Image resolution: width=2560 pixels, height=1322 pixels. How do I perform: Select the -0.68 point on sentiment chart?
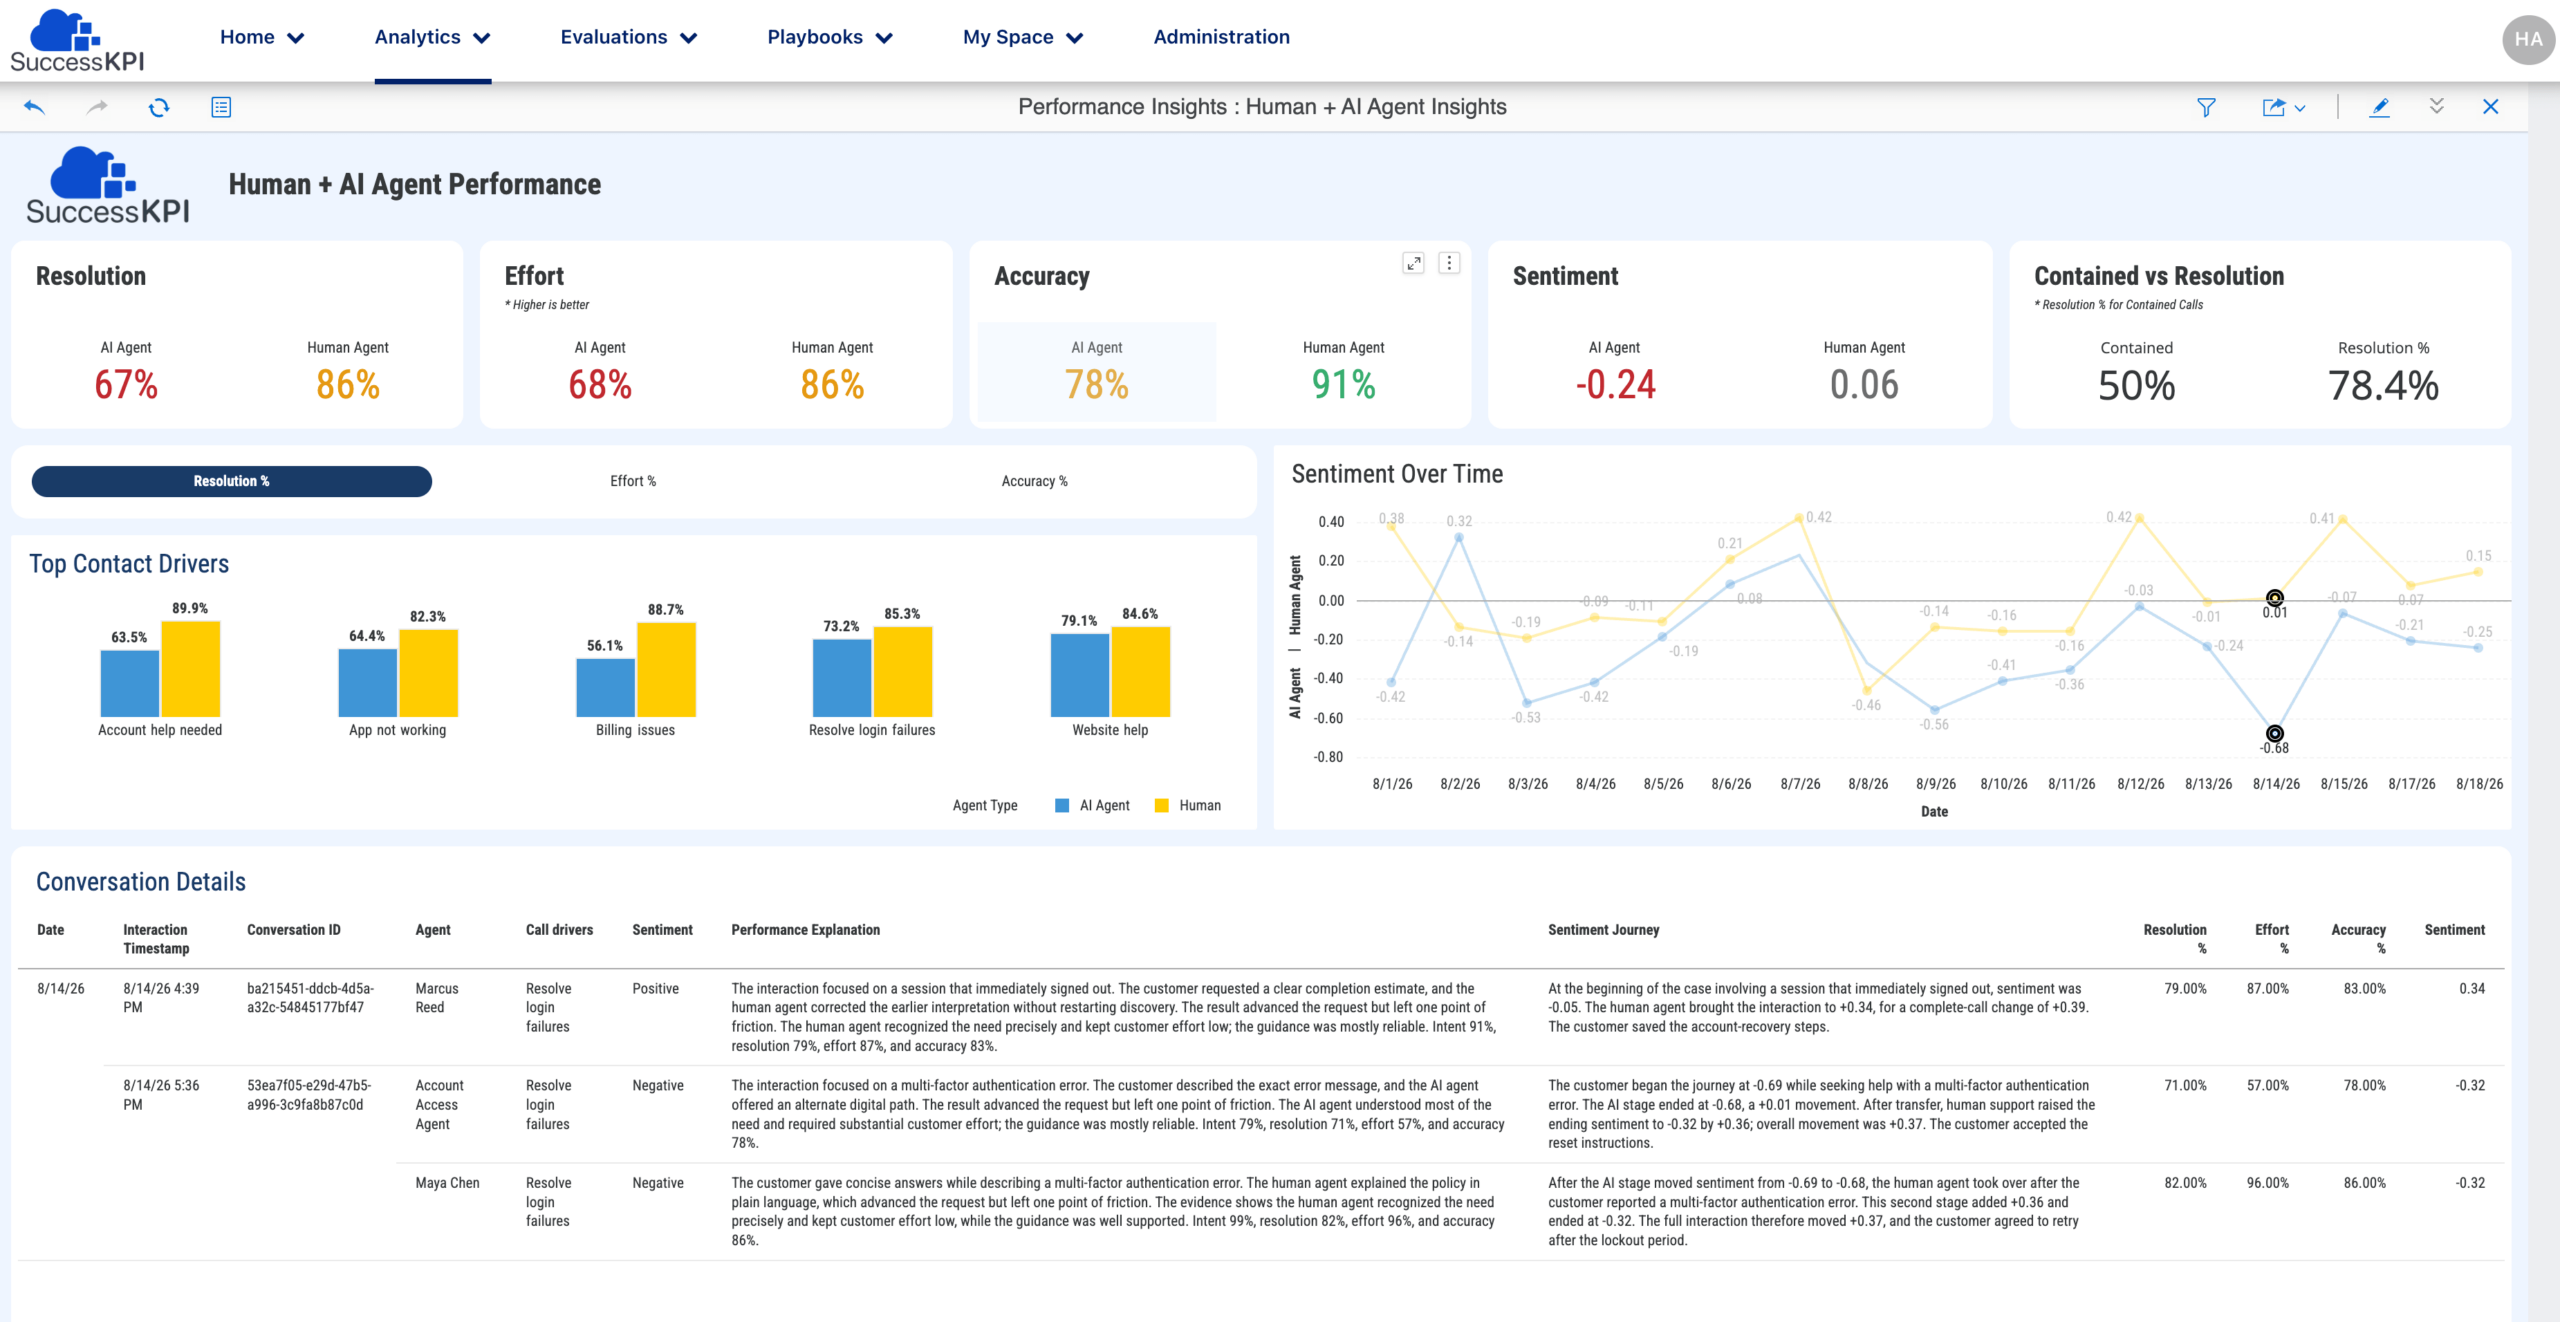2275,734
